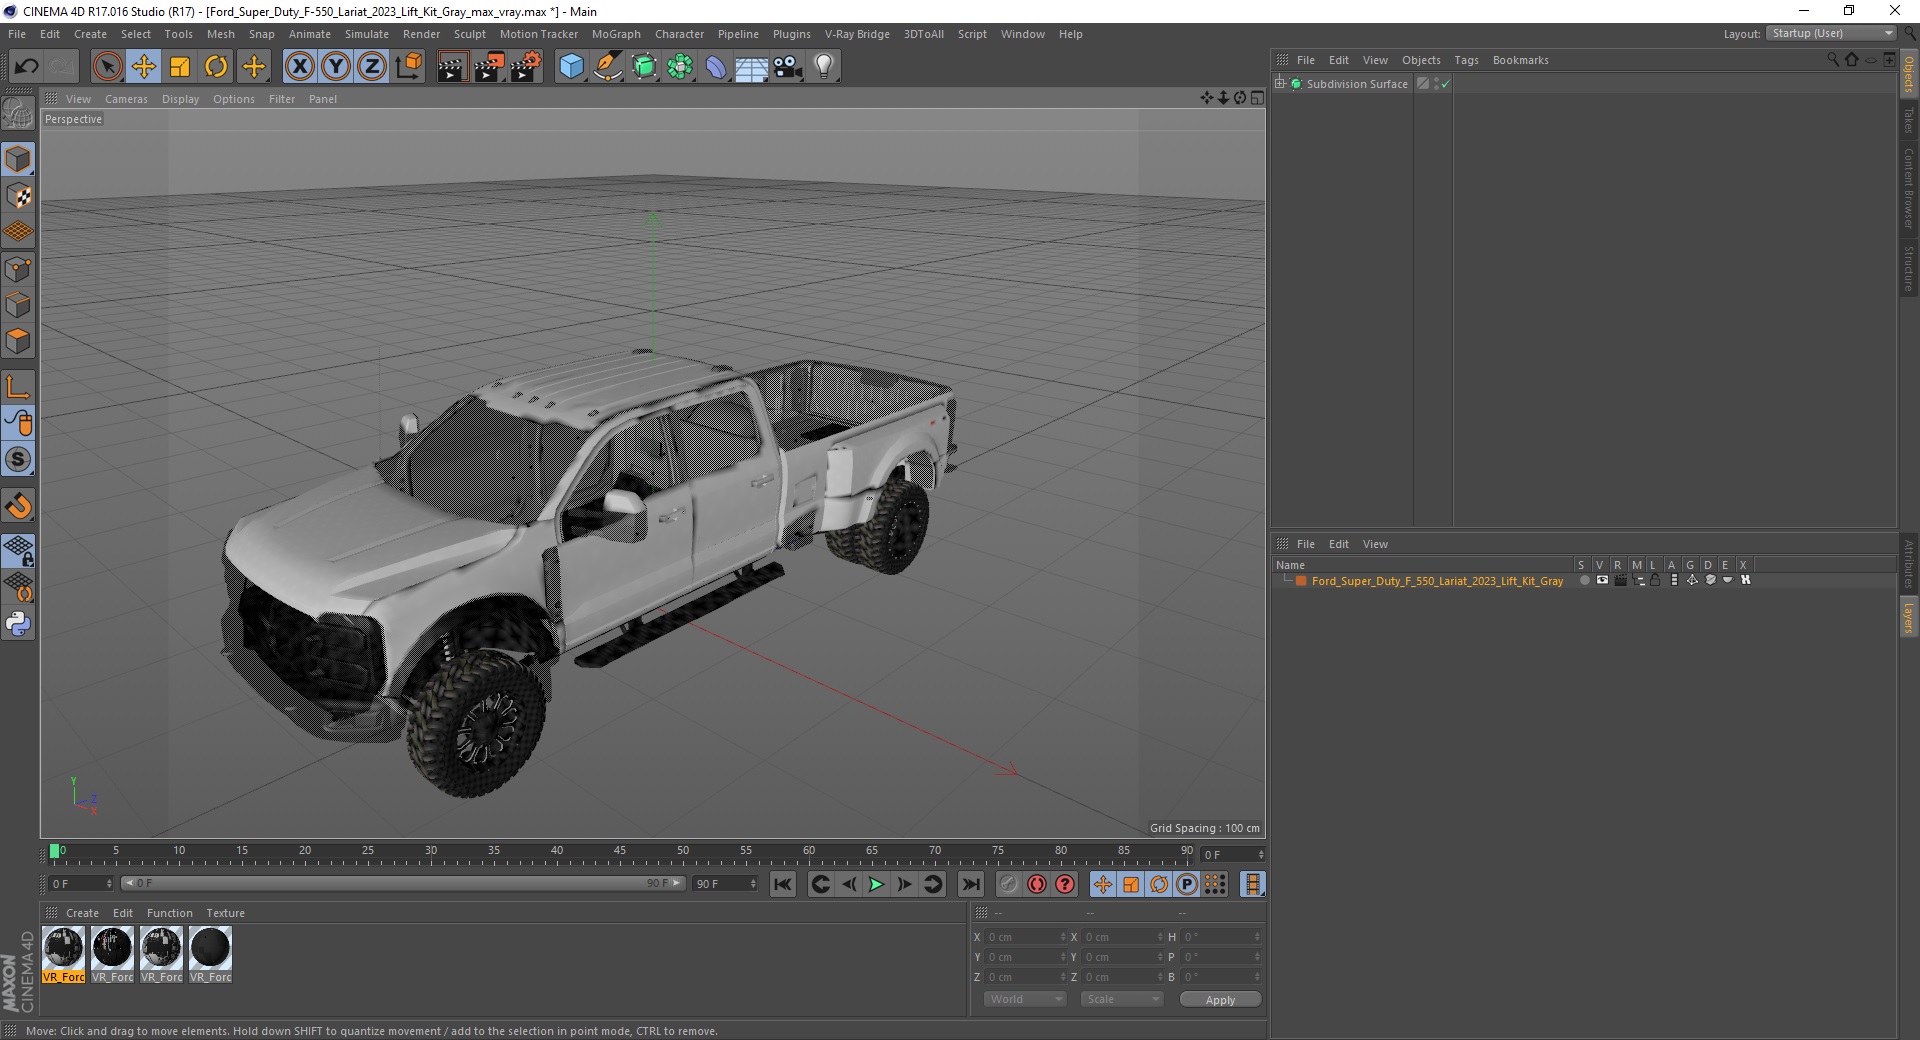Click the Coordinate System icon
This screenshot has height=1040, width=1920.
tap(408, 67)
